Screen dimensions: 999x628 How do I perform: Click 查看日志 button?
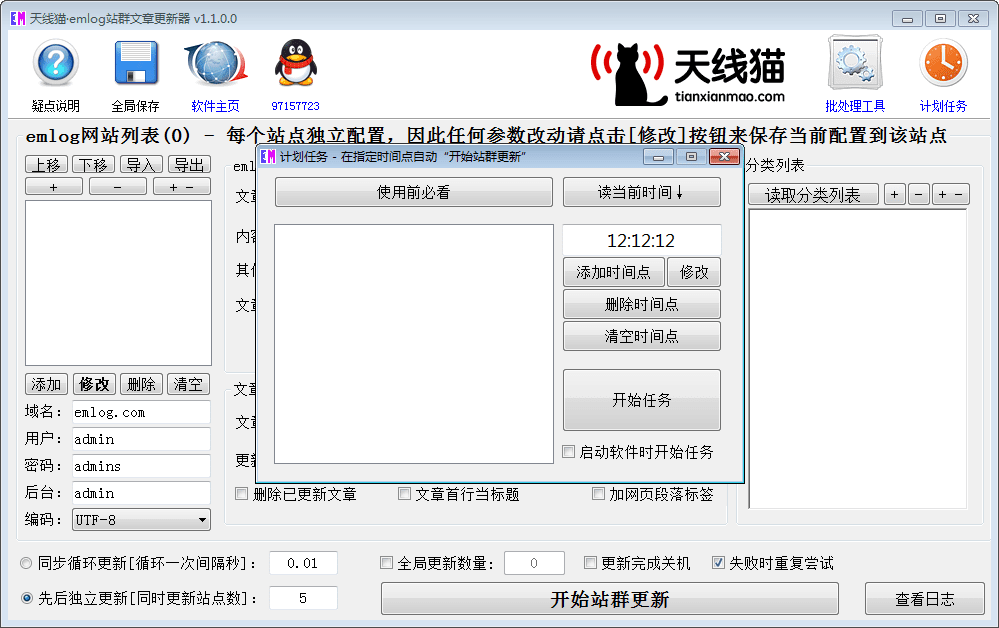coord(924,599)
